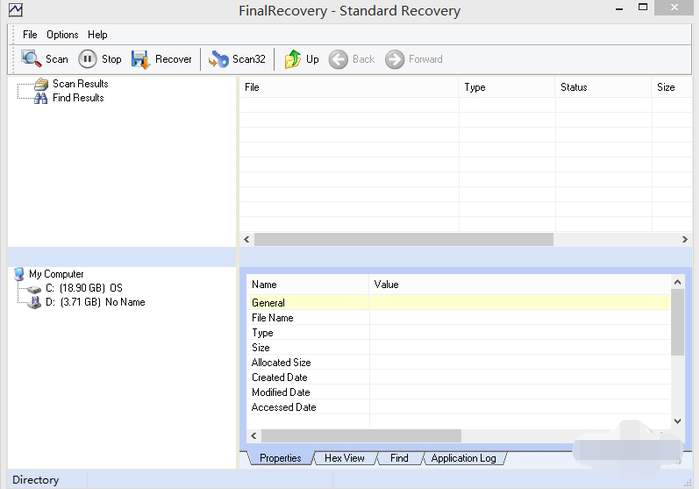
Task: Open the File menu
Action: [30, 35]
